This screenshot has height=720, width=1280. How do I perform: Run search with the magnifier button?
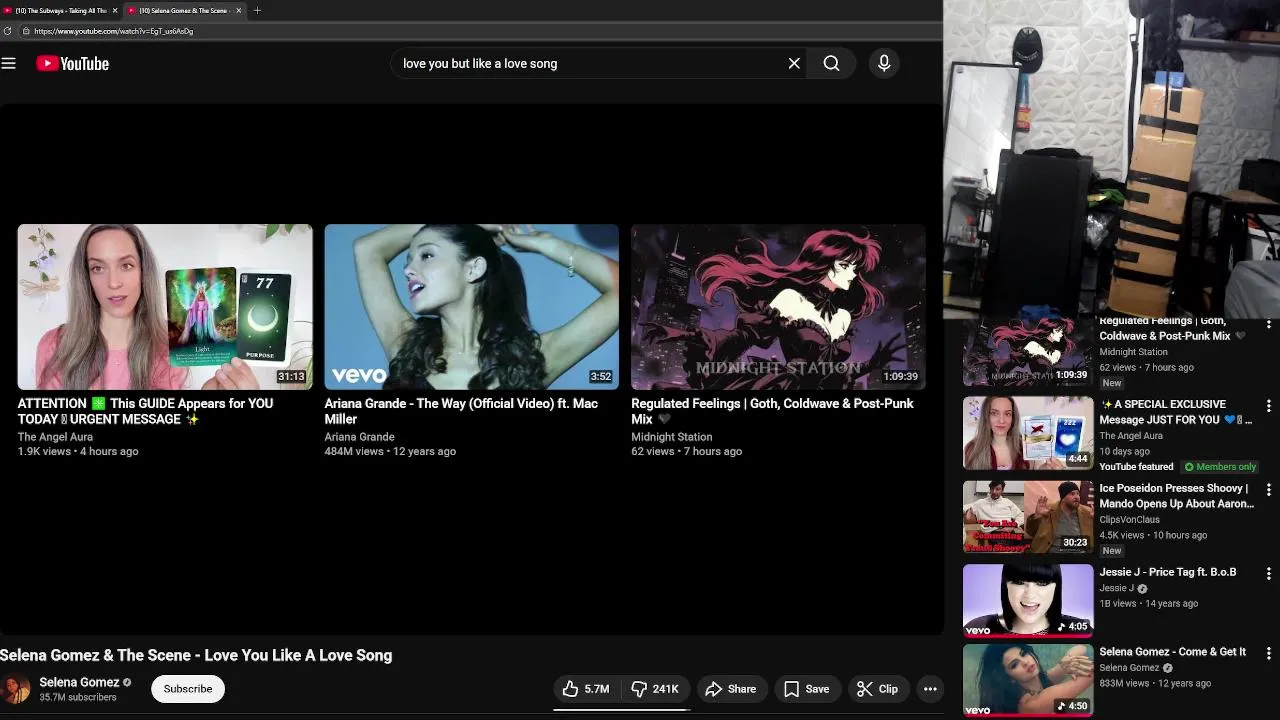[831, 63]
